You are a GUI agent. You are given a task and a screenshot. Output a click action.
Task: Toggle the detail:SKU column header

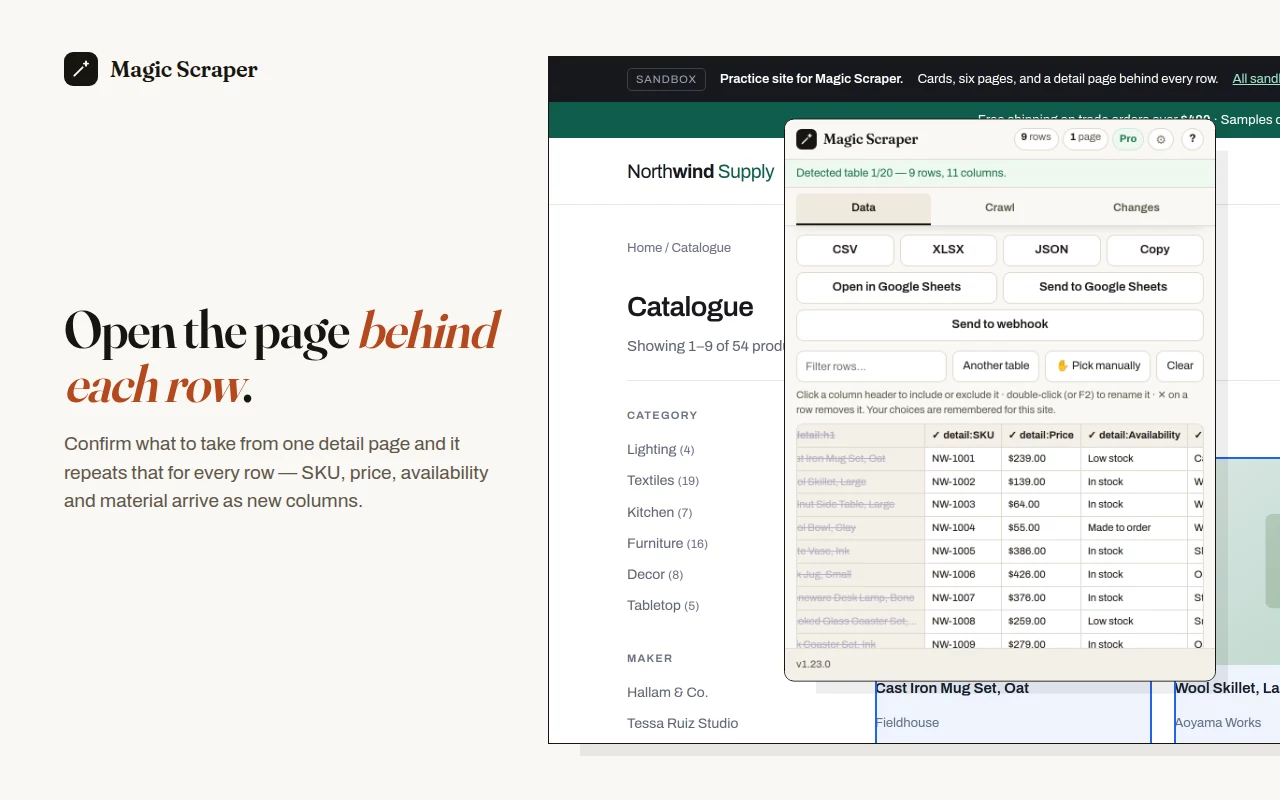(x=962, y=435)
